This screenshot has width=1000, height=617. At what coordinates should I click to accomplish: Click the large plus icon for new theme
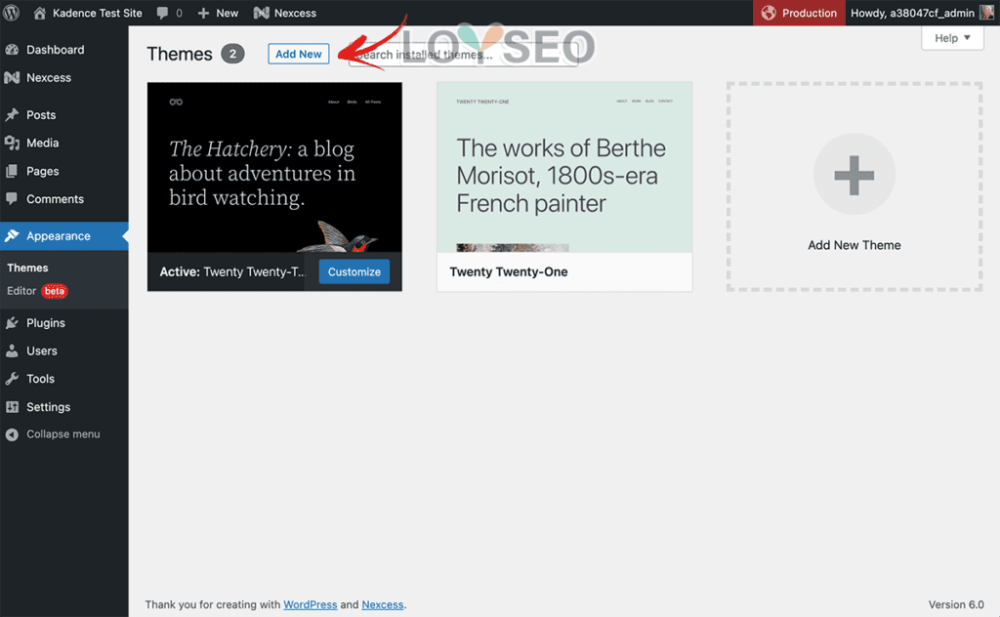click(x=854, y=174)
